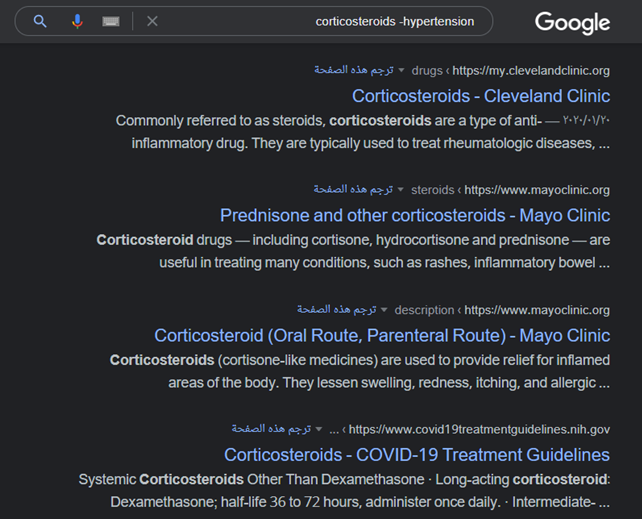Expand dropdown arrow beside Mayo Clinic description URL
Screen dimensions: 642x519
coord(385,310)
